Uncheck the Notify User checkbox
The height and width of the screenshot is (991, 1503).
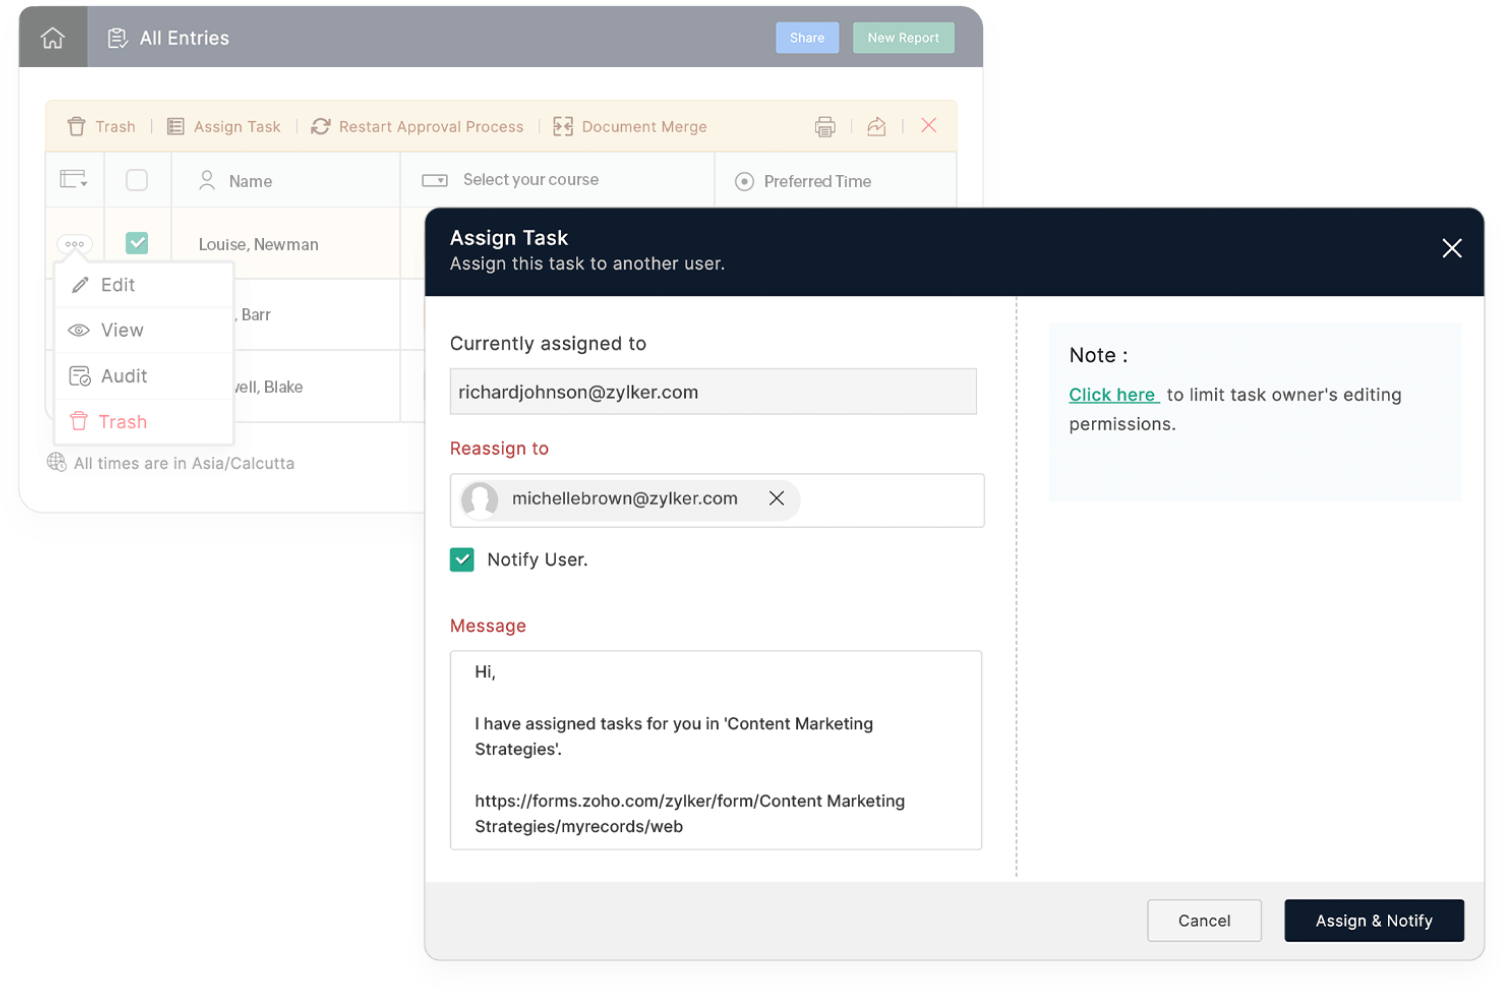462,560
